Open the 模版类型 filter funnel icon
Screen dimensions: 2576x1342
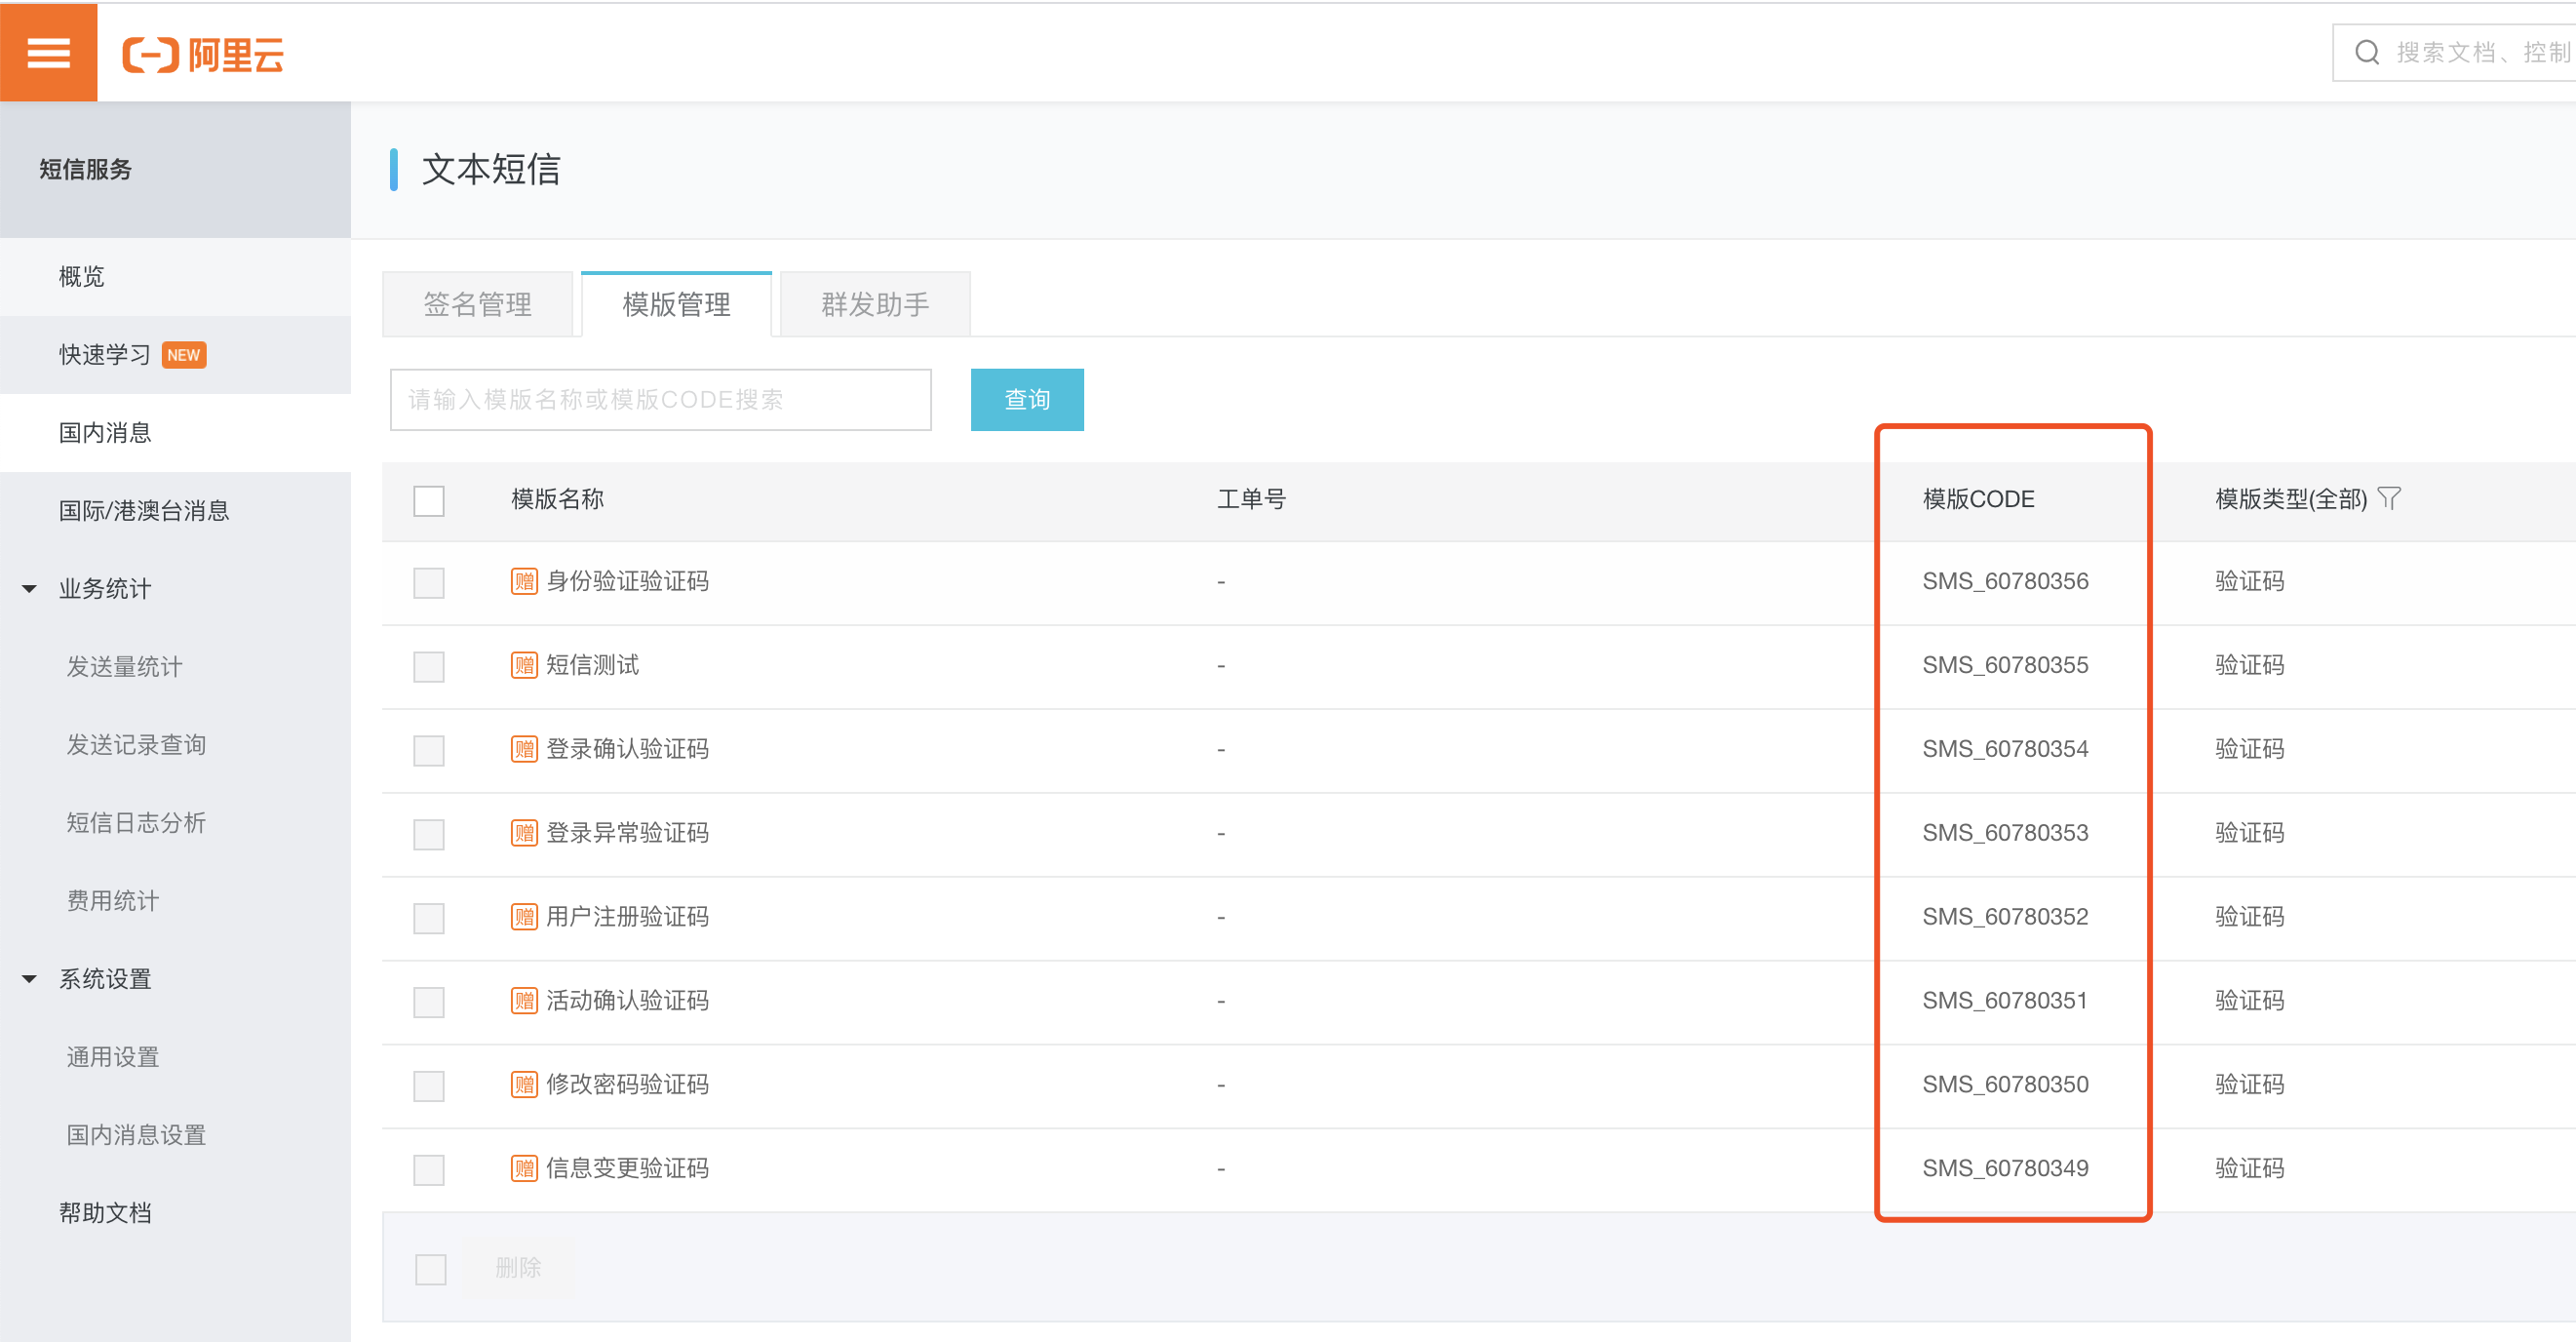[2389, 498]
